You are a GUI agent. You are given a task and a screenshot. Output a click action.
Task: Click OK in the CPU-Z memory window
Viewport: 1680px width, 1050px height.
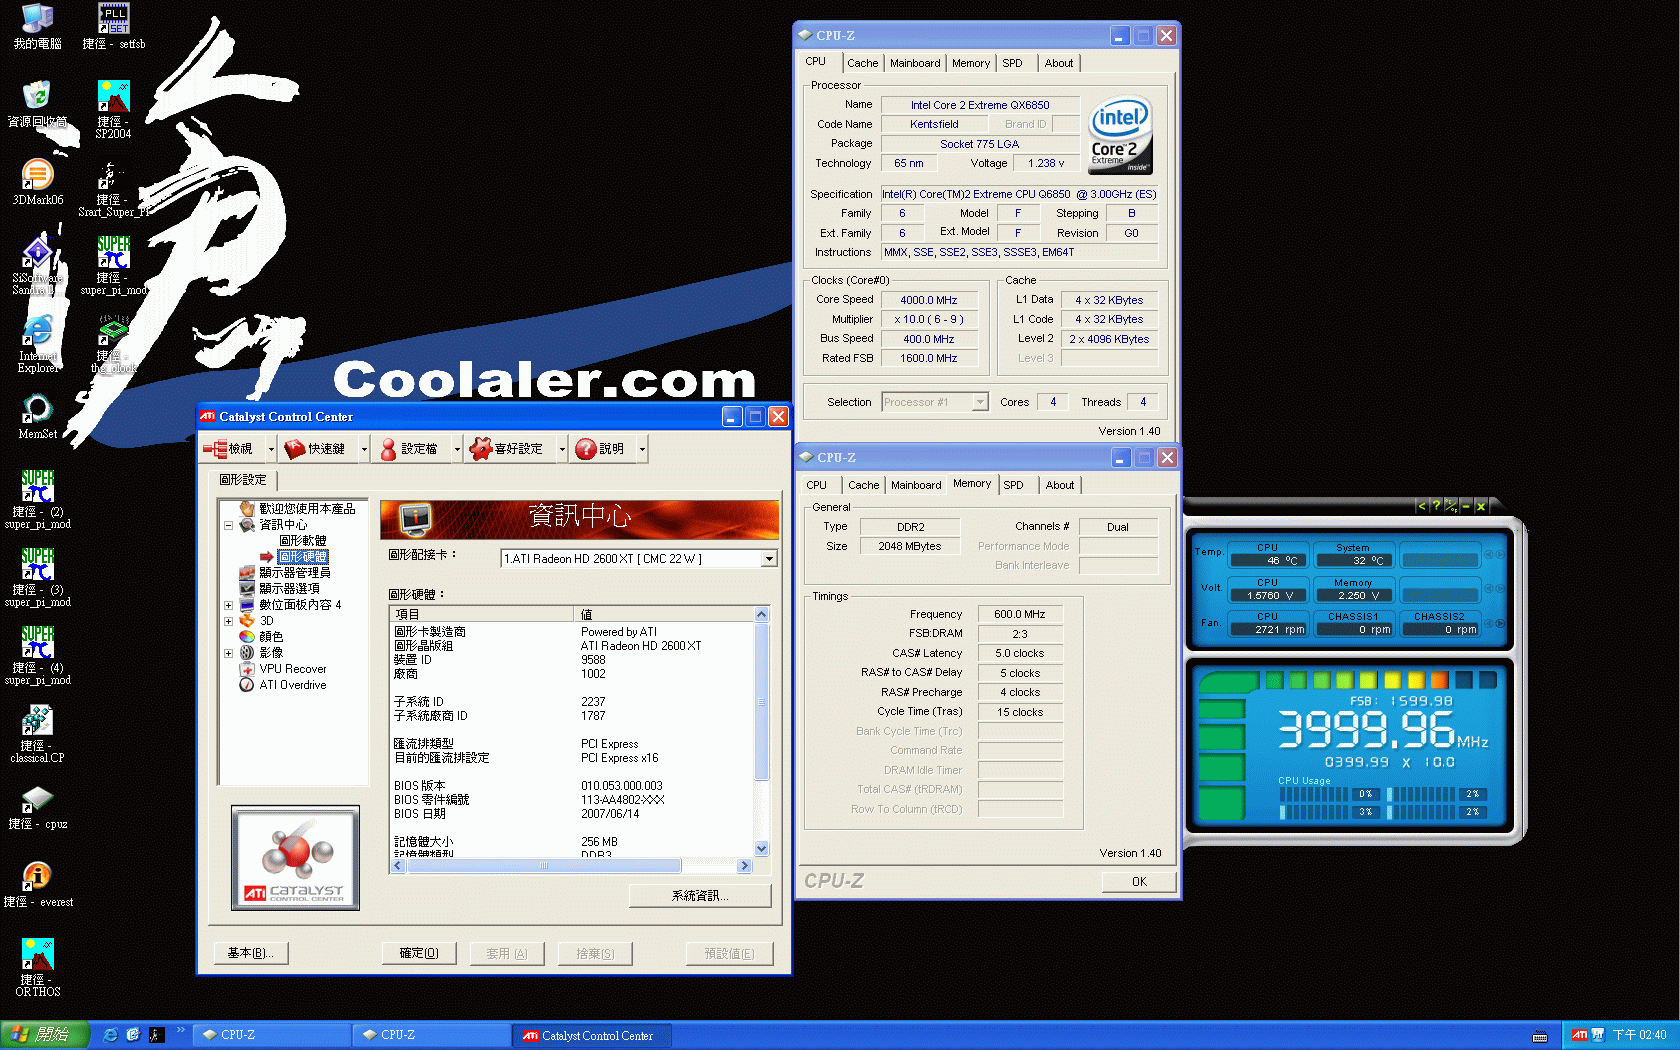(x=1139, y=881)
